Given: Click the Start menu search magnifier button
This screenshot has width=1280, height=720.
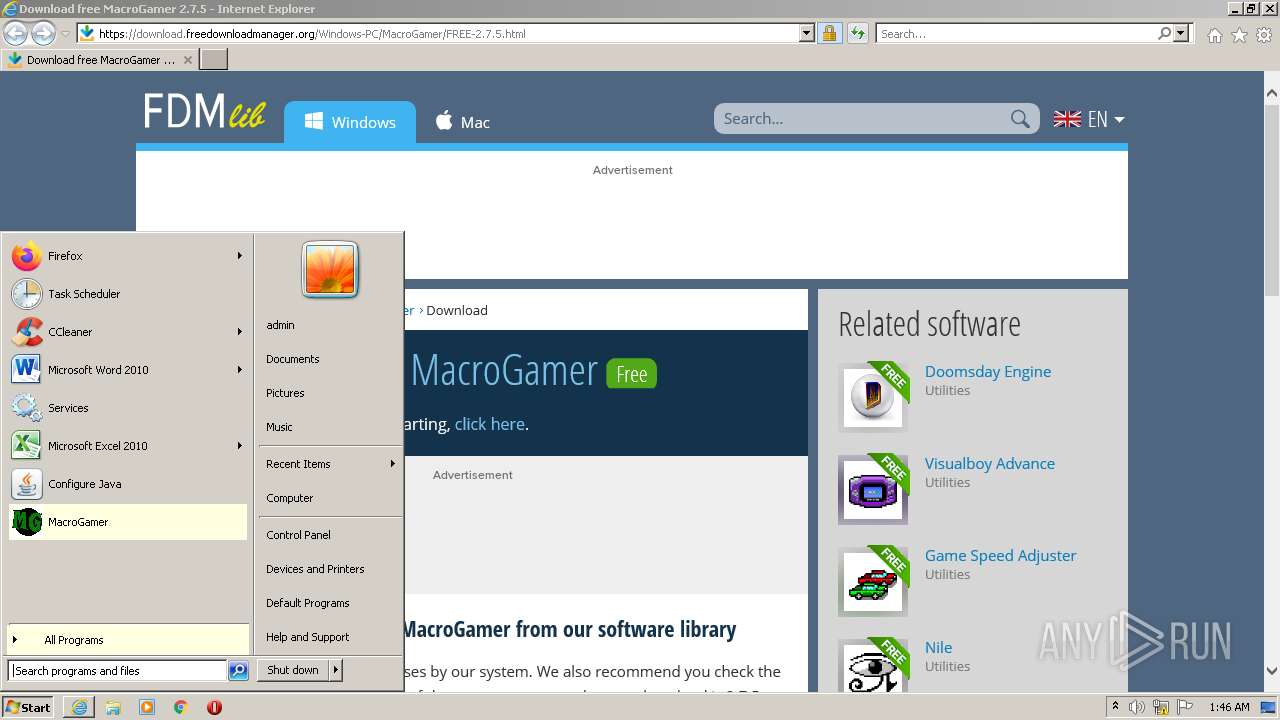Looking at the screenshot, I should 238,671.
